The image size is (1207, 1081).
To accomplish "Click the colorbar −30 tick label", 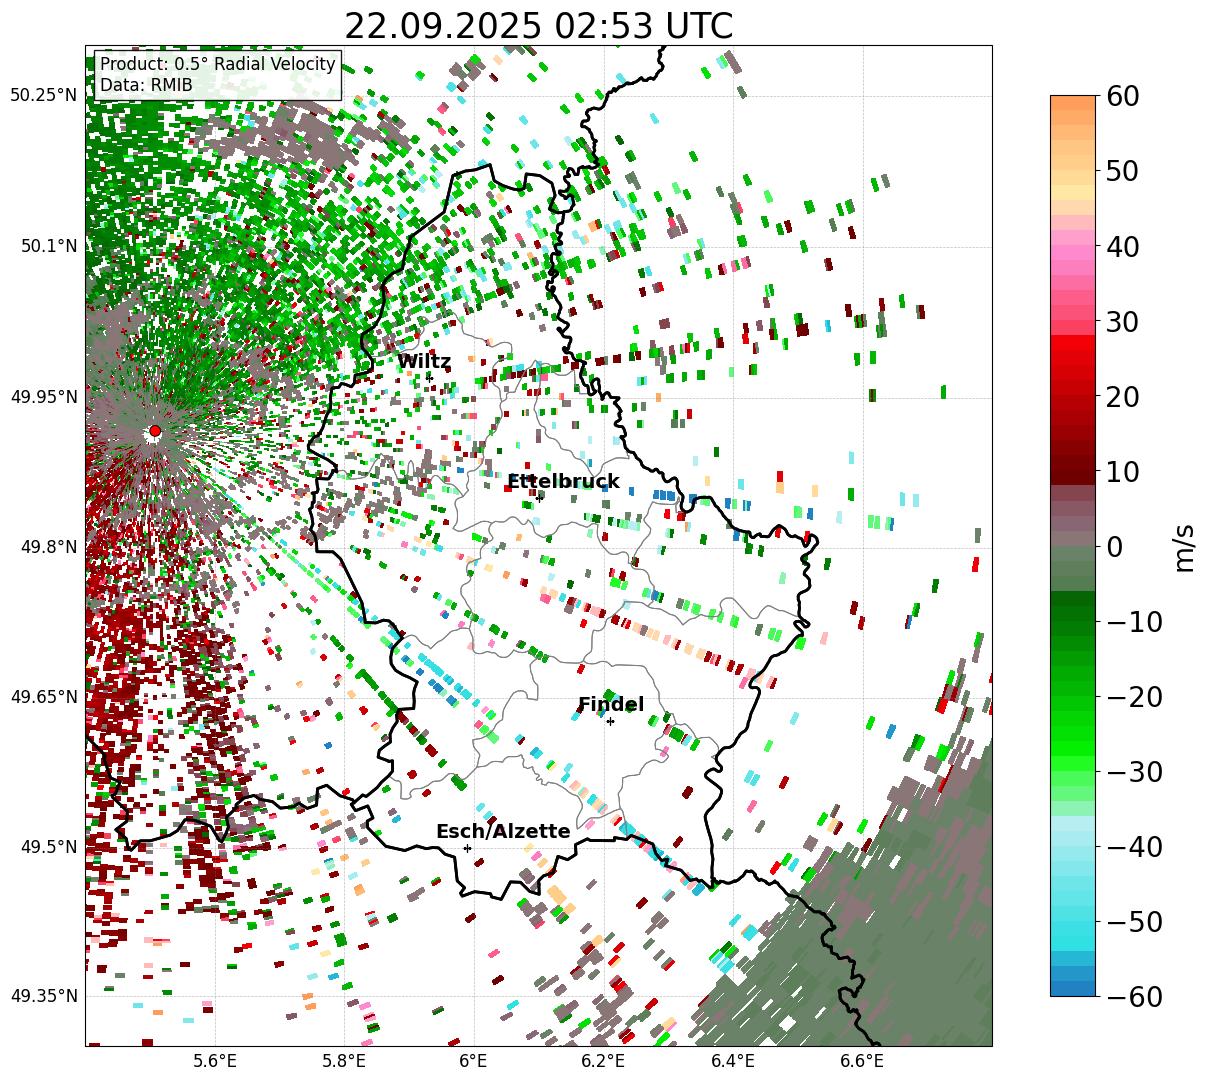I will pyautogui.click(x=1135, y=771).
